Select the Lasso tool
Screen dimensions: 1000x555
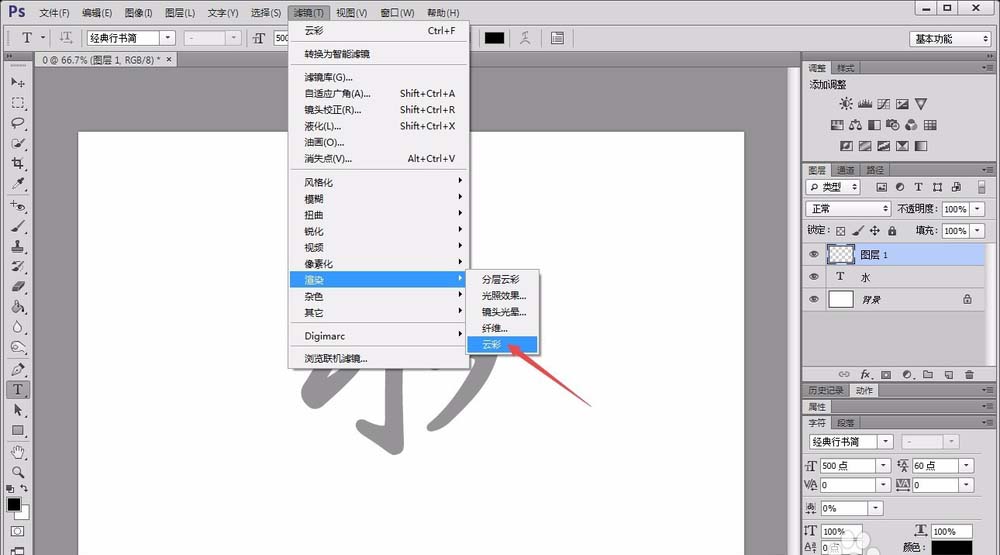(x=18, y=123)
